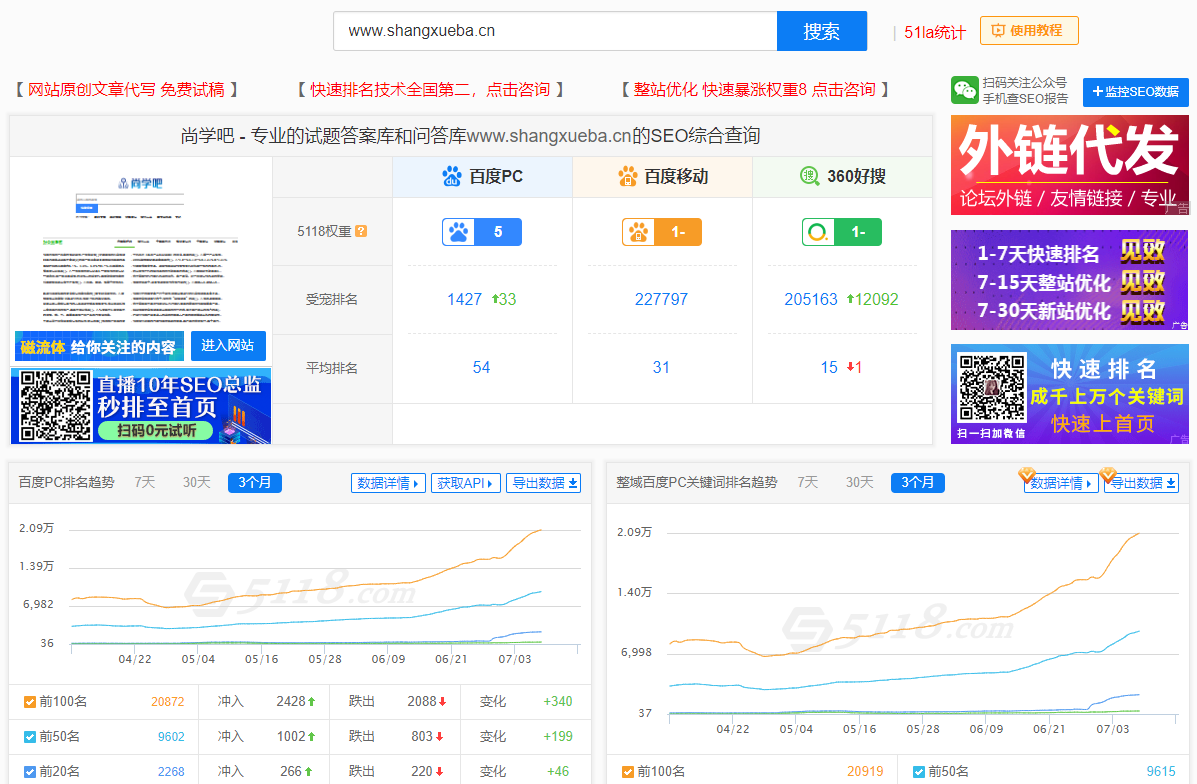The height and width of the screenshot is (784, 1197).
Task: Click the crown icon on right 数据详情
Action: click(x=1027, y=475)
